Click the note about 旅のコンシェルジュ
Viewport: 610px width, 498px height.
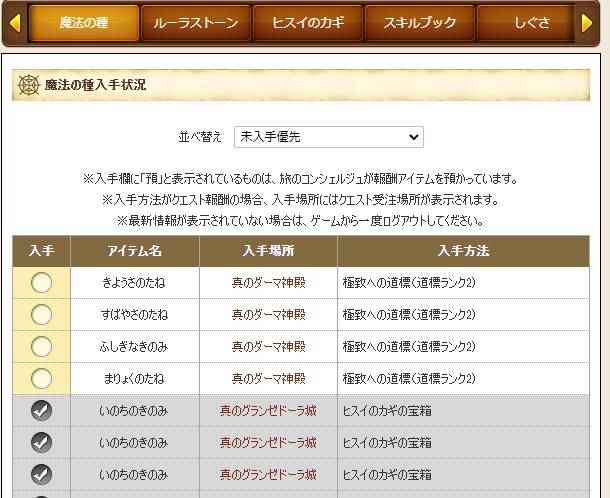point(301,179)
